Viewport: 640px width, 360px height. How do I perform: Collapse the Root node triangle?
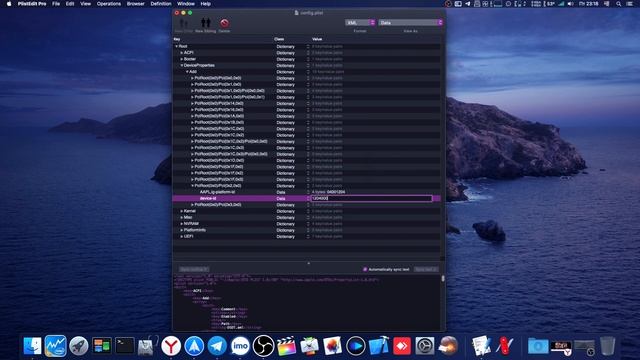coord(176,47)
